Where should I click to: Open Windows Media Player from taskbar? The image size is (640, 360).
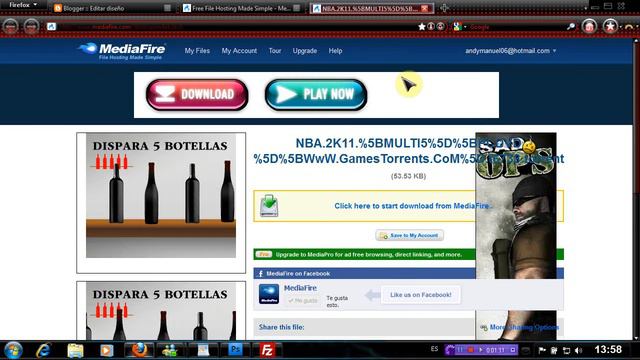[107, 351]
